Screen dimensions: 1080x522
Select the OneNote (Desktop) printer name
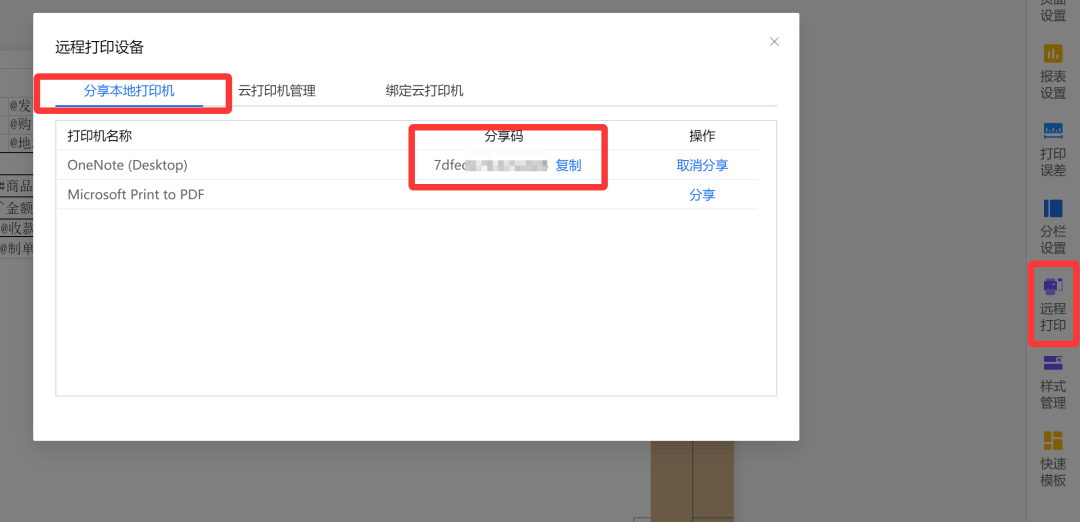(127, 165)
